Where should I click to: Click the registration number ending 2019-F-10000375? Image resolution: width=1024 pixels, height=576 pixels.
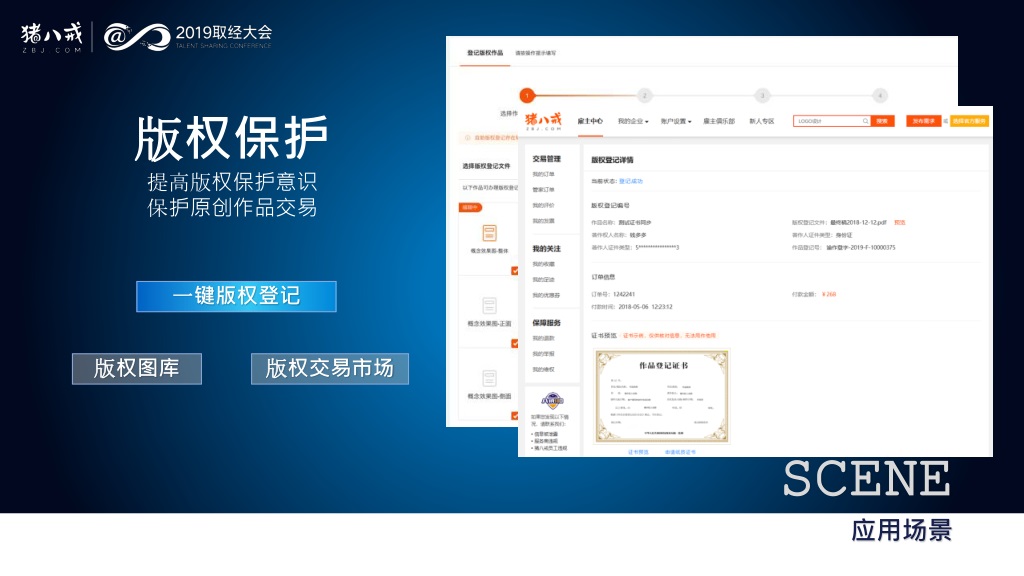[x=861, y=248]
